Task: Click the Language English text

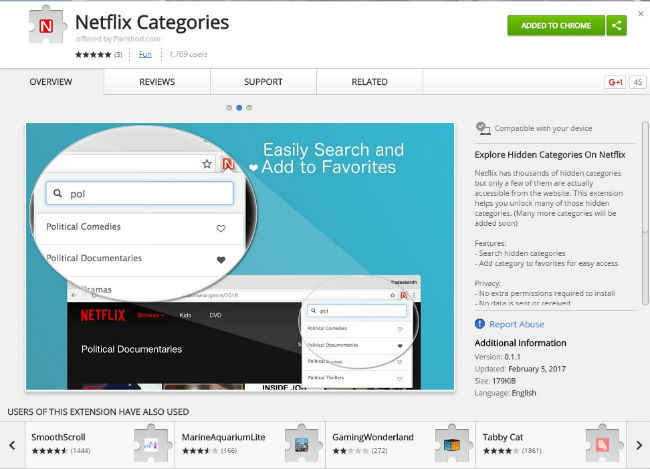Action: 505,393
